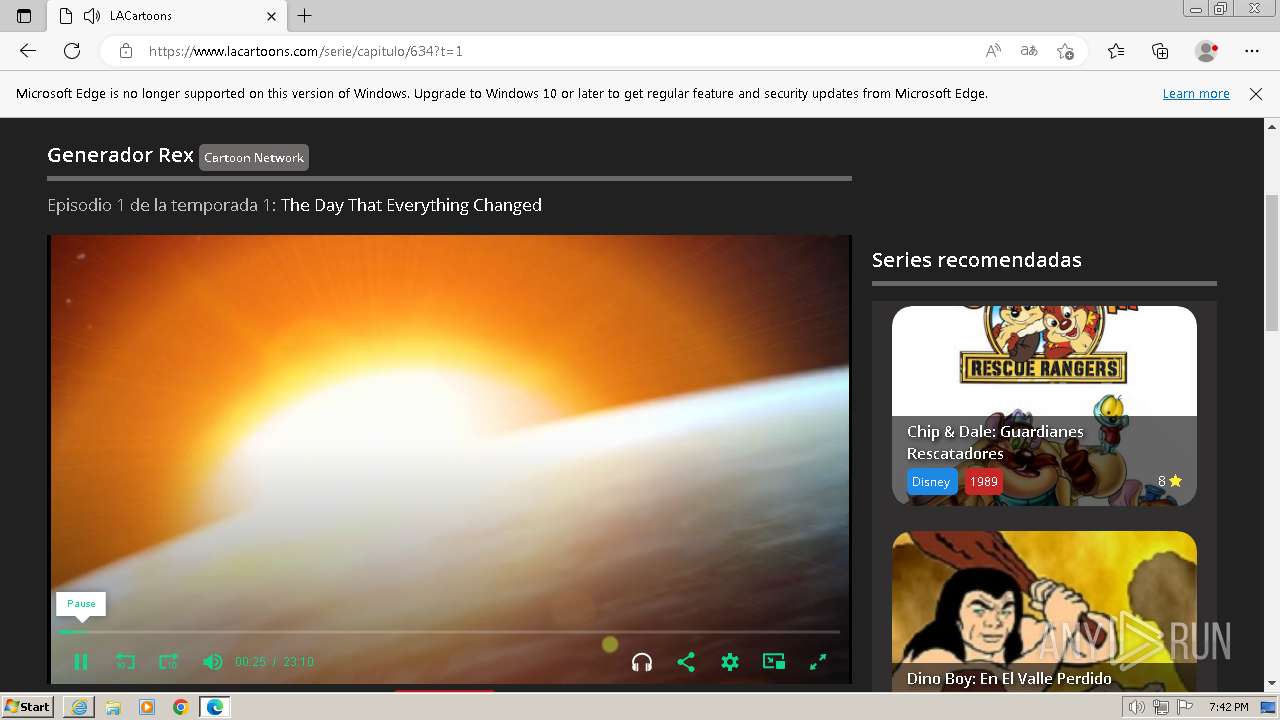Click the 7:42 PM taskbar clock
Screen dimensions: 1280x720
[1228, 707]
